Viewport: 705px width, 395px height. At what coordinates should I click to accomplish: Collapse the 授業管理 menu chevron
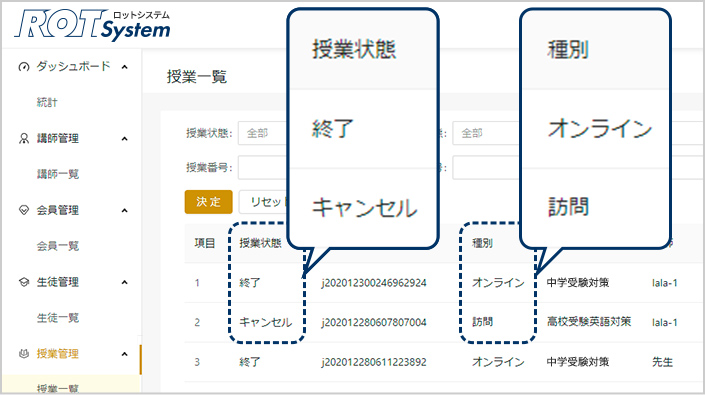(125, 354)
